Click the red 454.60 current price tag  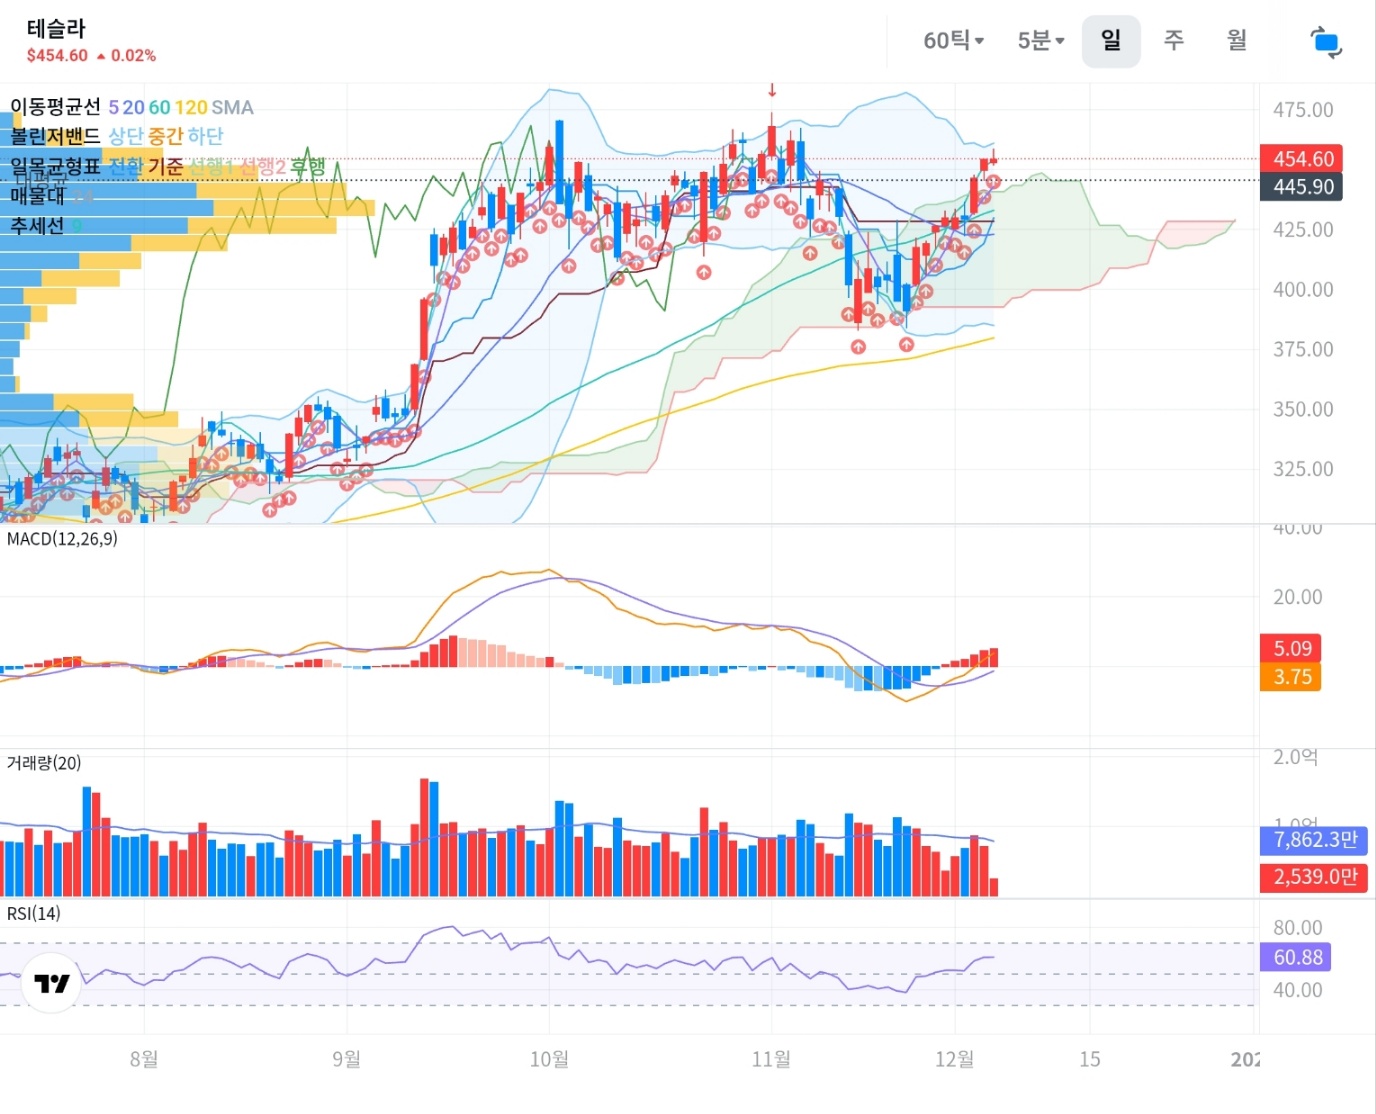[x=1302, y=159]
